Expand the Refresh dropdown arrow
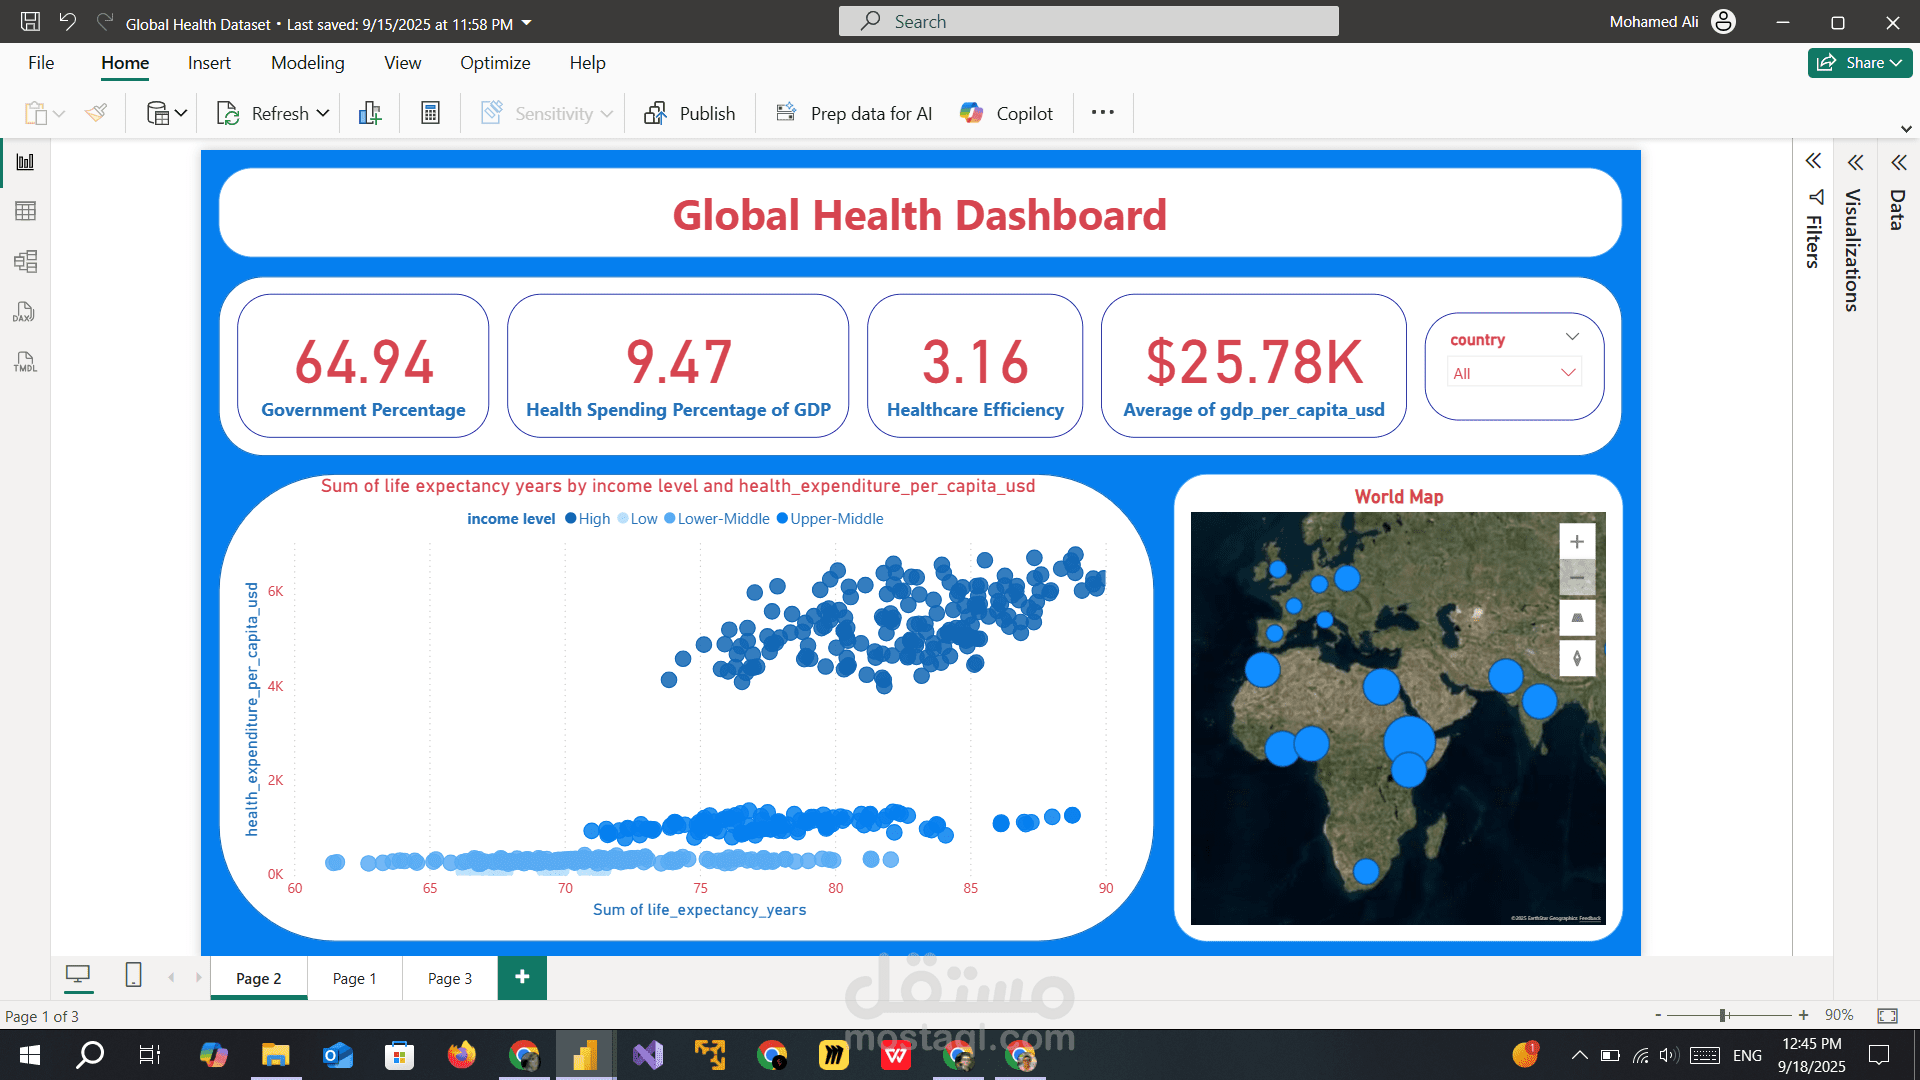 click(323, 113)
